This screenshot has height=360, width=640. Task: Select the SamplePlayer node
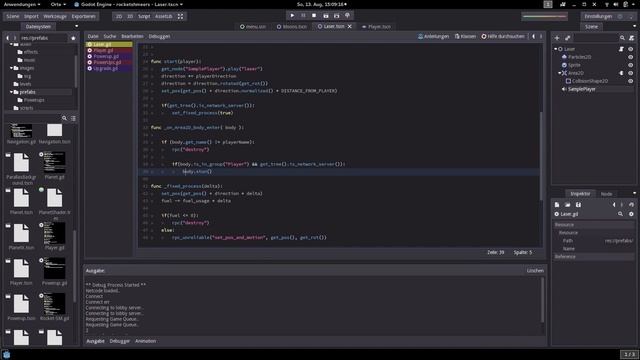(x=582, y=89)
